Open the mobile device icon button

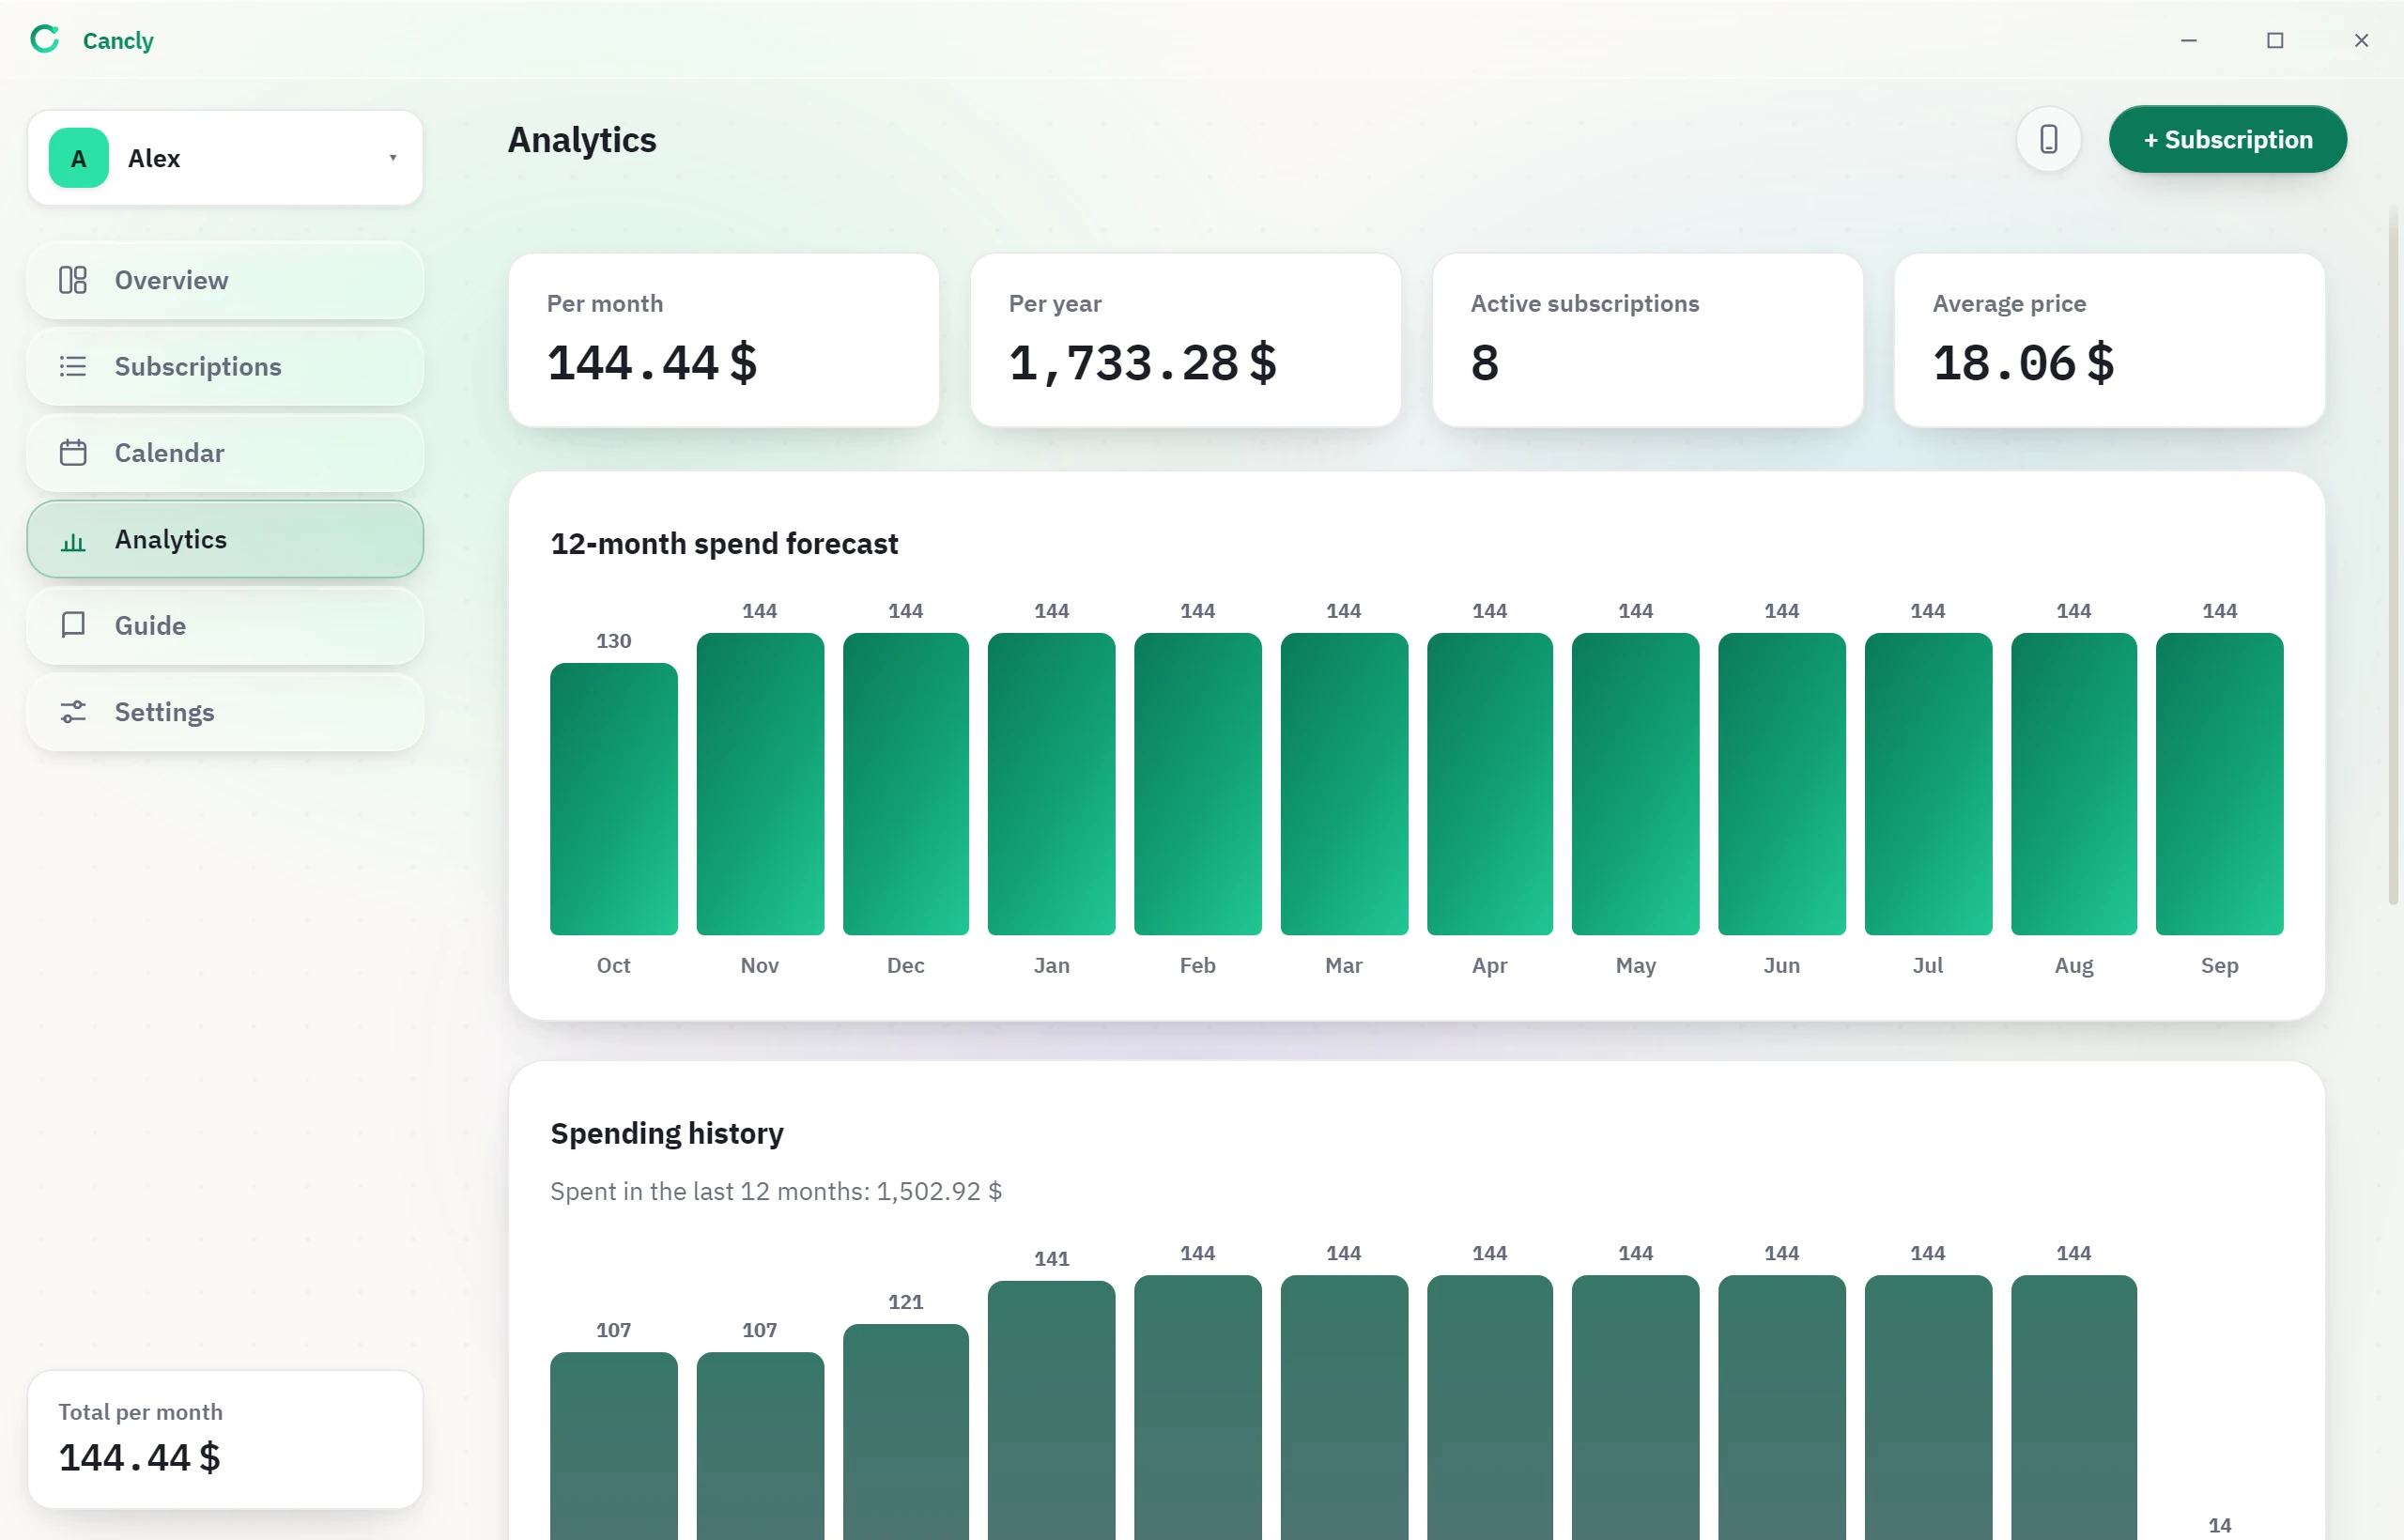pos(2048,139)
